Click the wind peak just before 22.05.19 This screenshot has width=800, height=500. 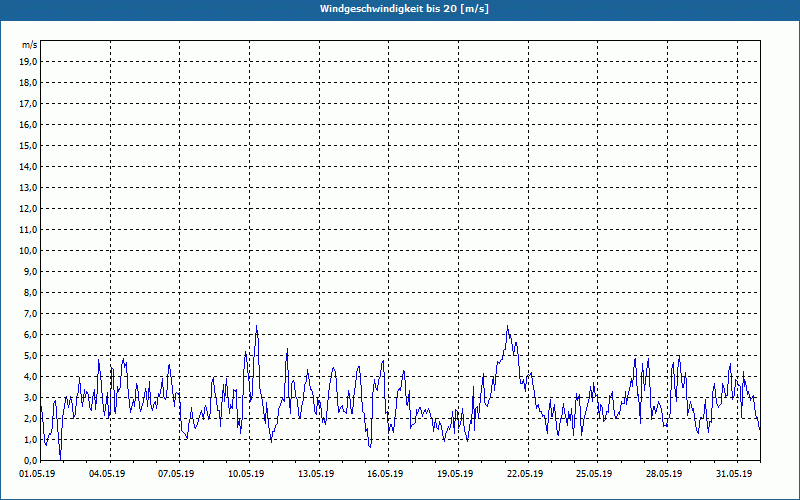(x=507, y=327)
